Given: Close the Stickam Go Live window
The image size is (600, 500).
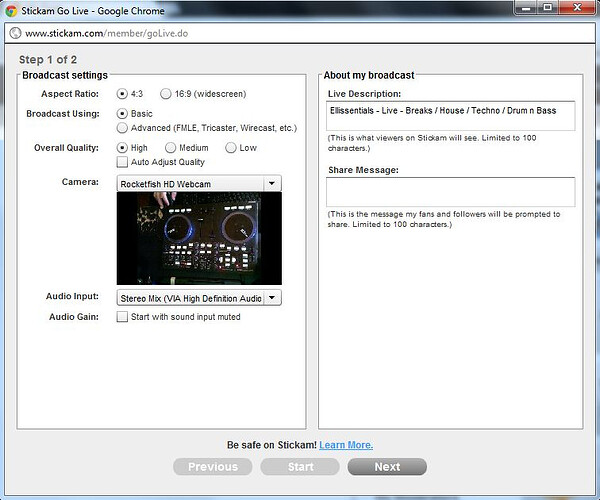Looking at the screenshot, I should coord(577,8).
